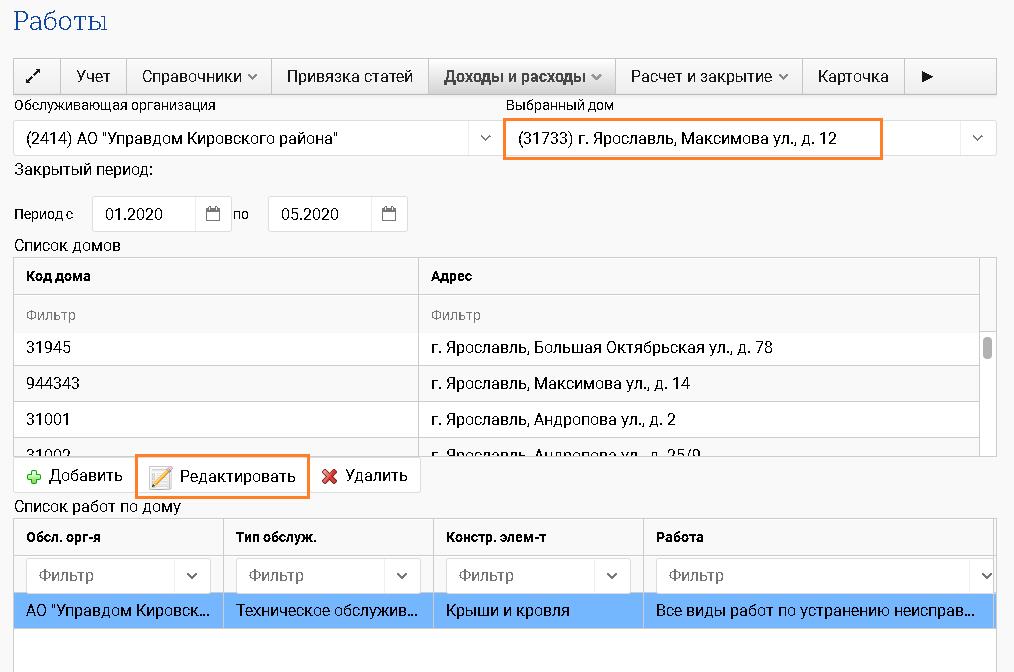
Task: Switch to the Привязка статей tab
Action: click(x=349, y=76)
